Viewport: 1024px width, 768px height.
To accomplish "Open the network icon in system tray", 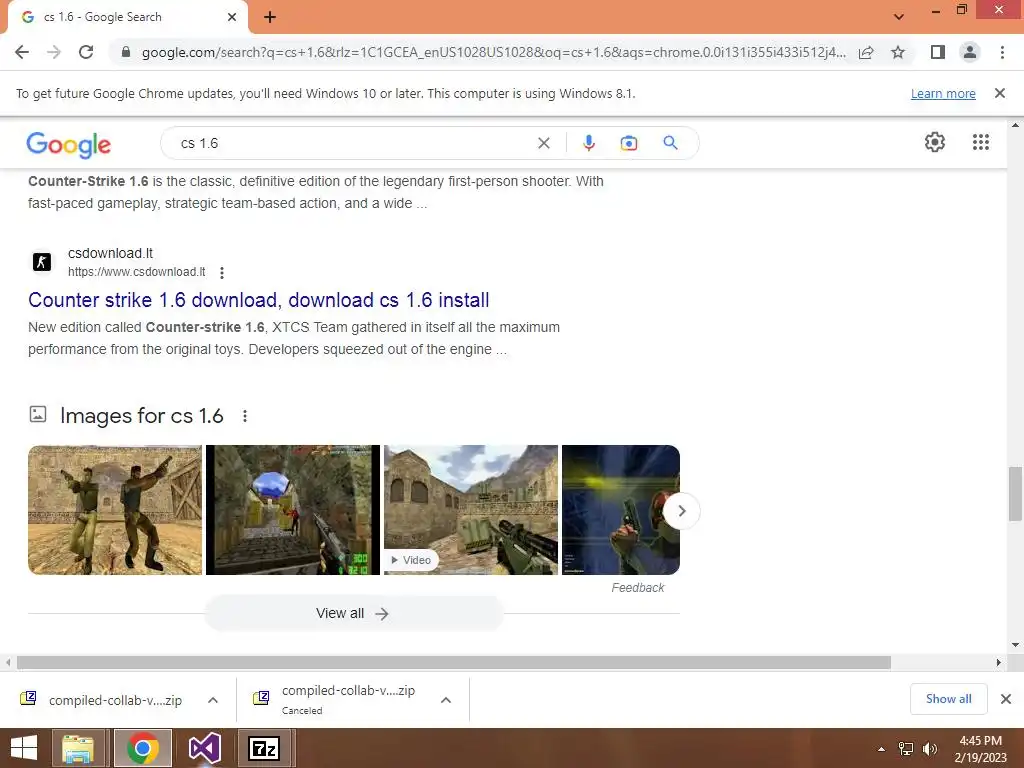I will pyautogui.click(x=906, y=749).
